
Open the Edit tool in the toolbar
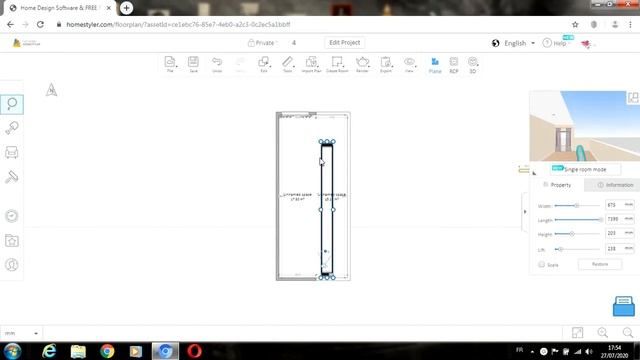click(264, 64)
